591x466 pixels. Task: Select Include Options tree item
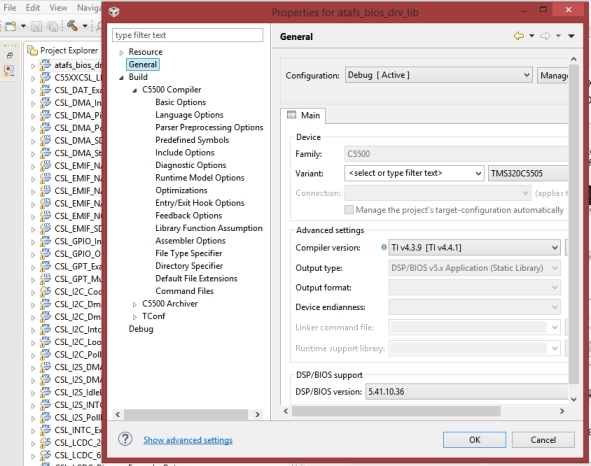coord(185,152)
